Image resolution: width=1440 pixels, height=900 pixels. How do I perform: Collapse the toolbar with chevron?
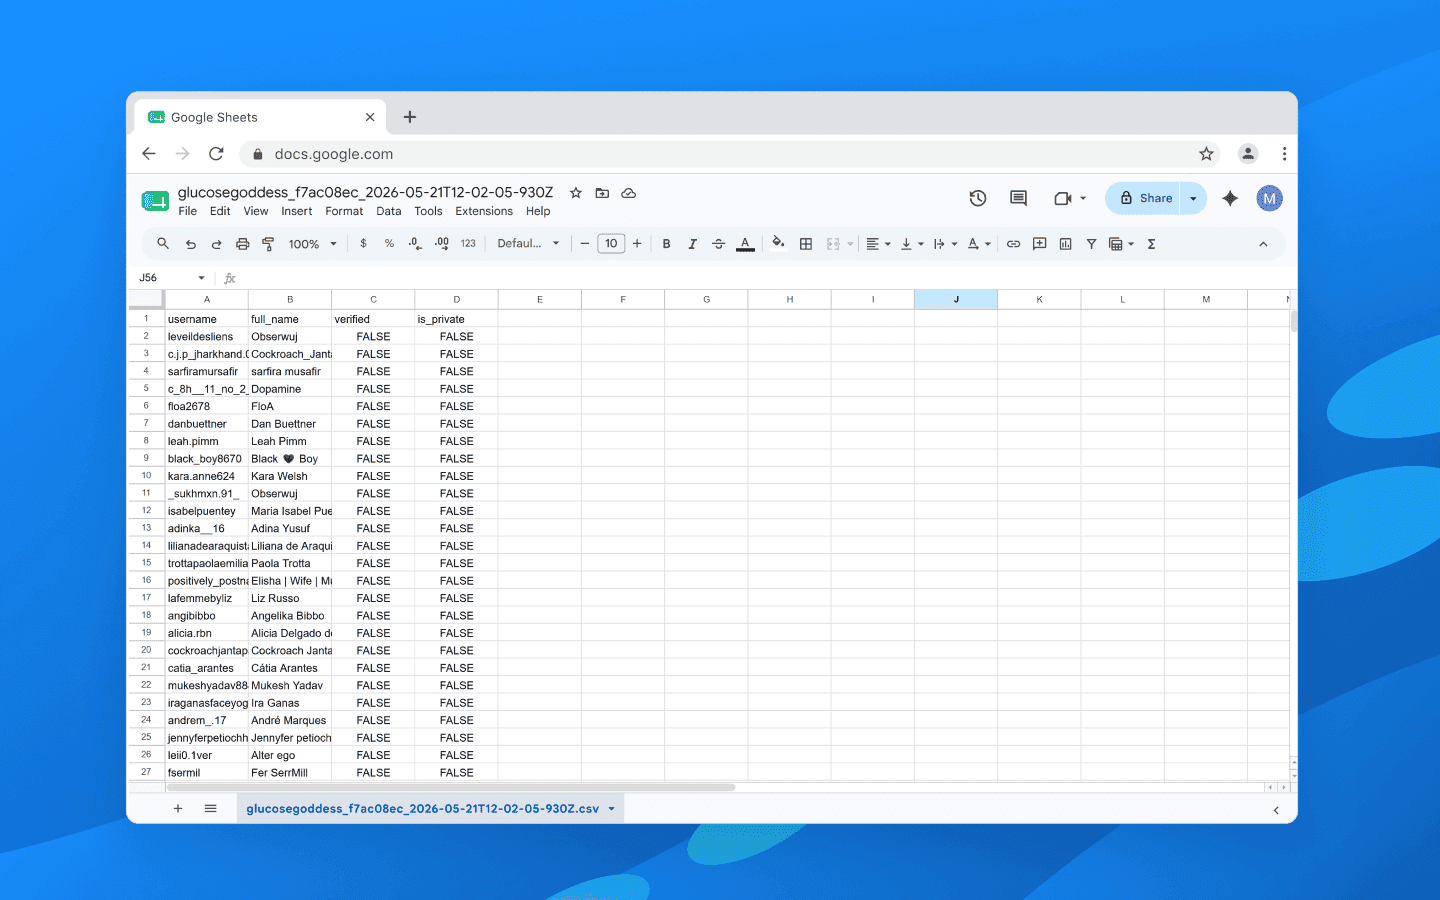1263,244
